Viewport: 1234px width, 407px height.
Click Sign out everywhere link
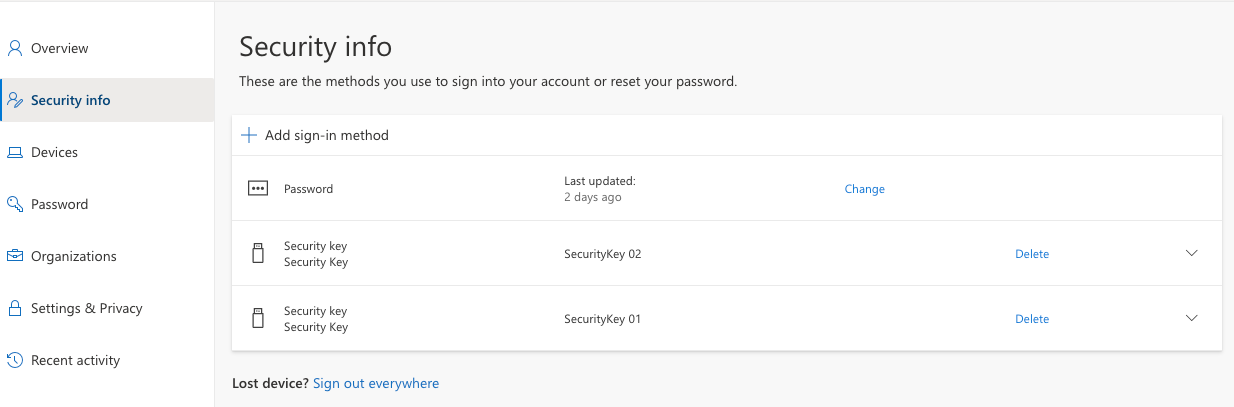(376, 383)
